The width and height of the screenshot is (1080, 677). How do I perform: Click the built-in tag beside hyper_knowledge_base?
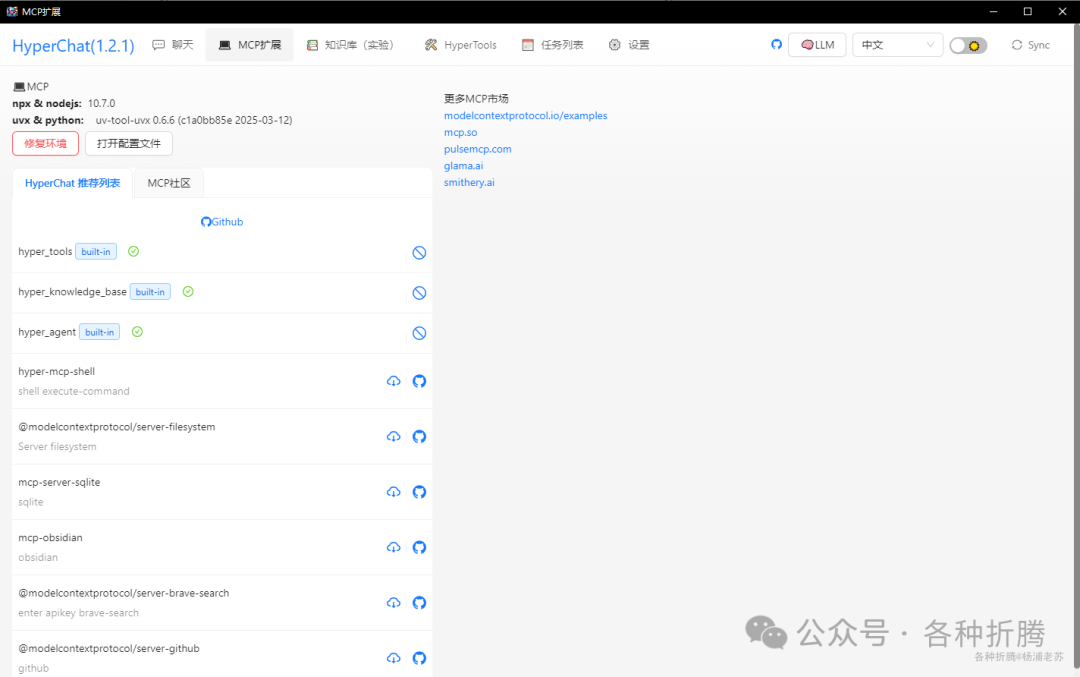tap(150, 292)
